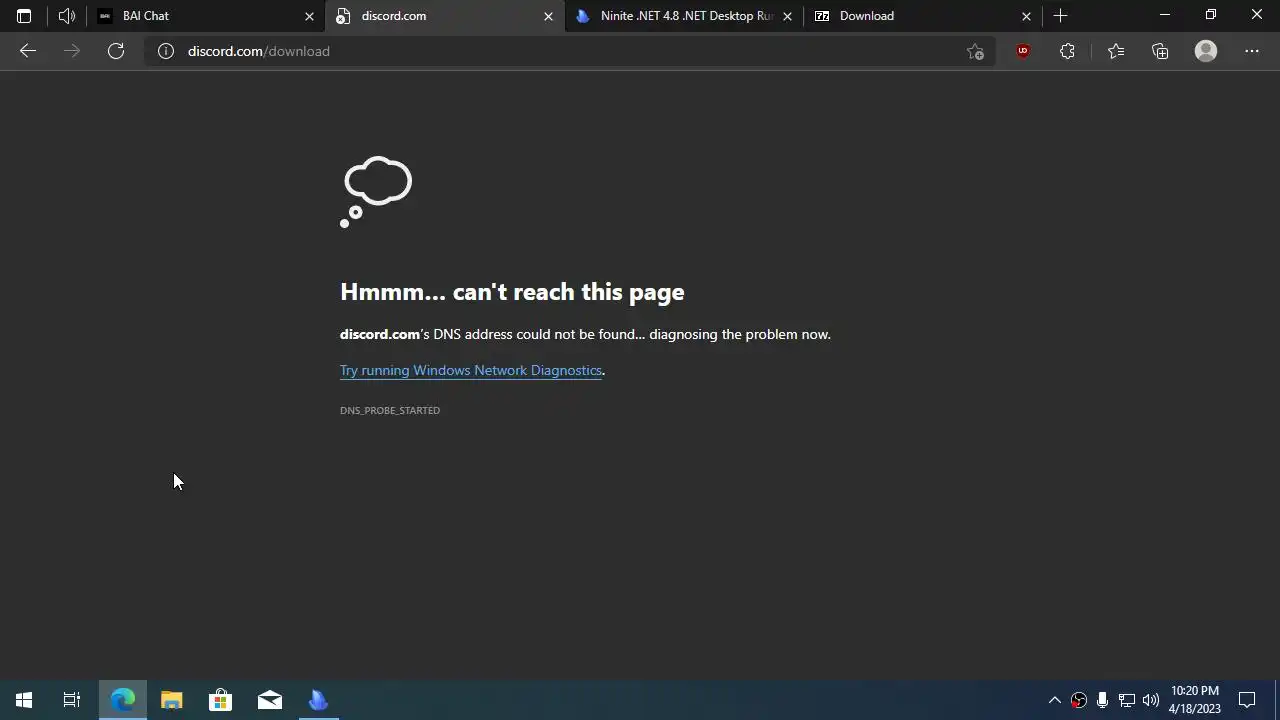Open File Explorer from the taskbar
The image size is (1280, 720).
click(172, 700)
